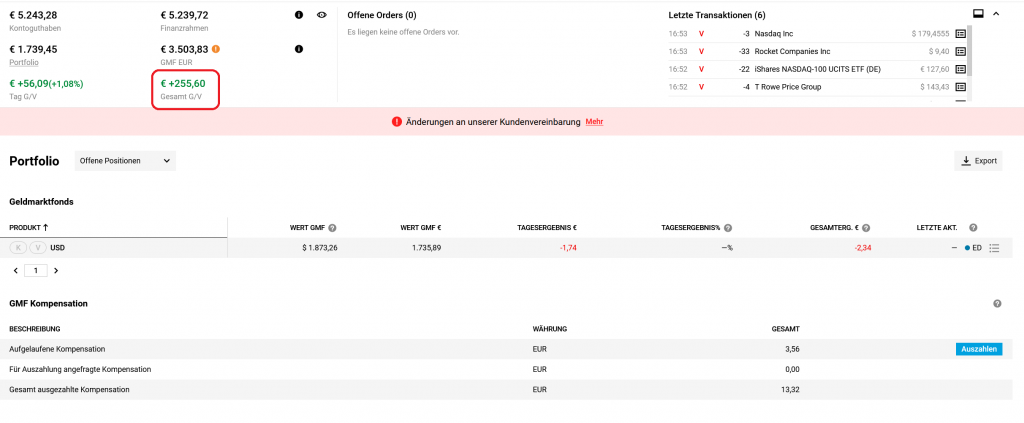Screen dimensions: 1024x423
Task: Open the Offene Positionen dropdown
Action: pos(125,161)
